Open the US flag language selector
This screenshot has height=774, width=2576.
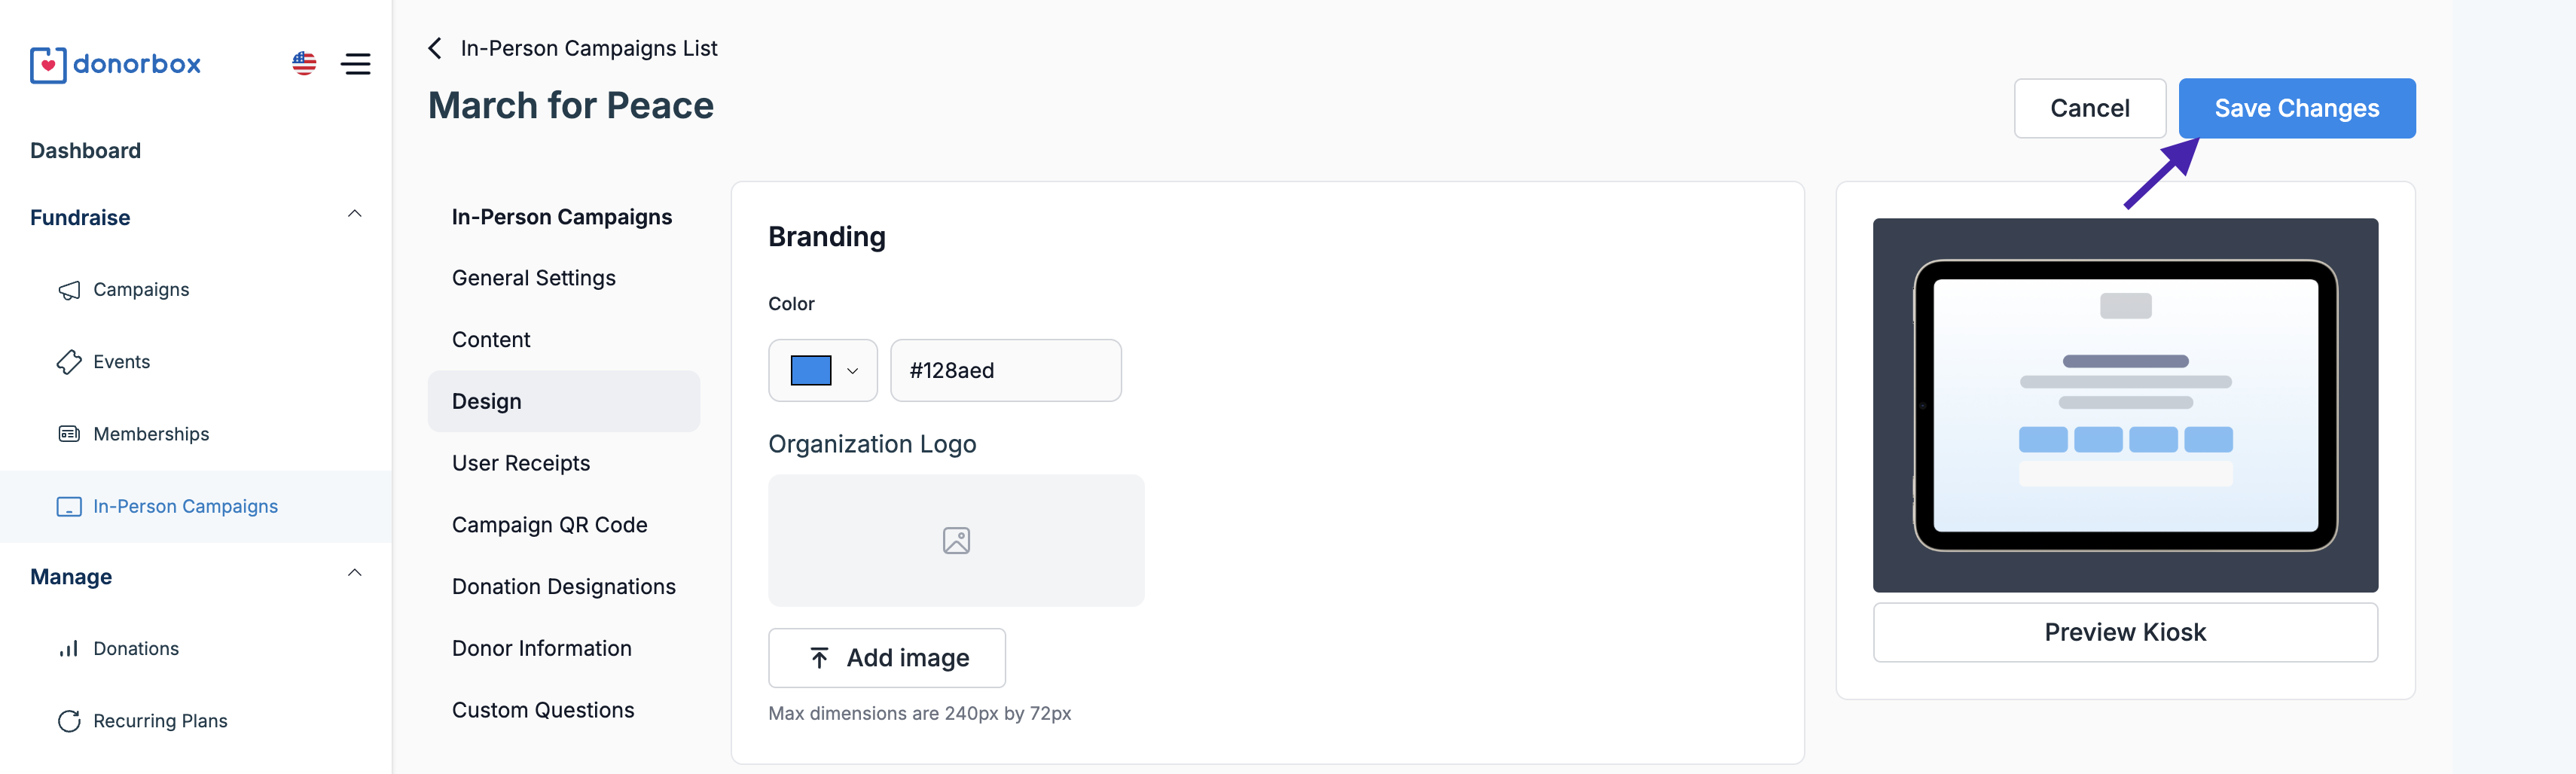304,64
